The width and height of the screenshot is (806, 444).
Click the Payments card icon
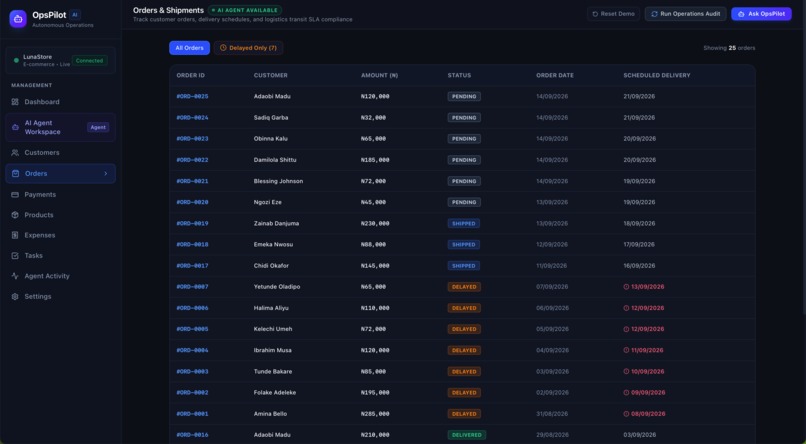pos(15,195)
